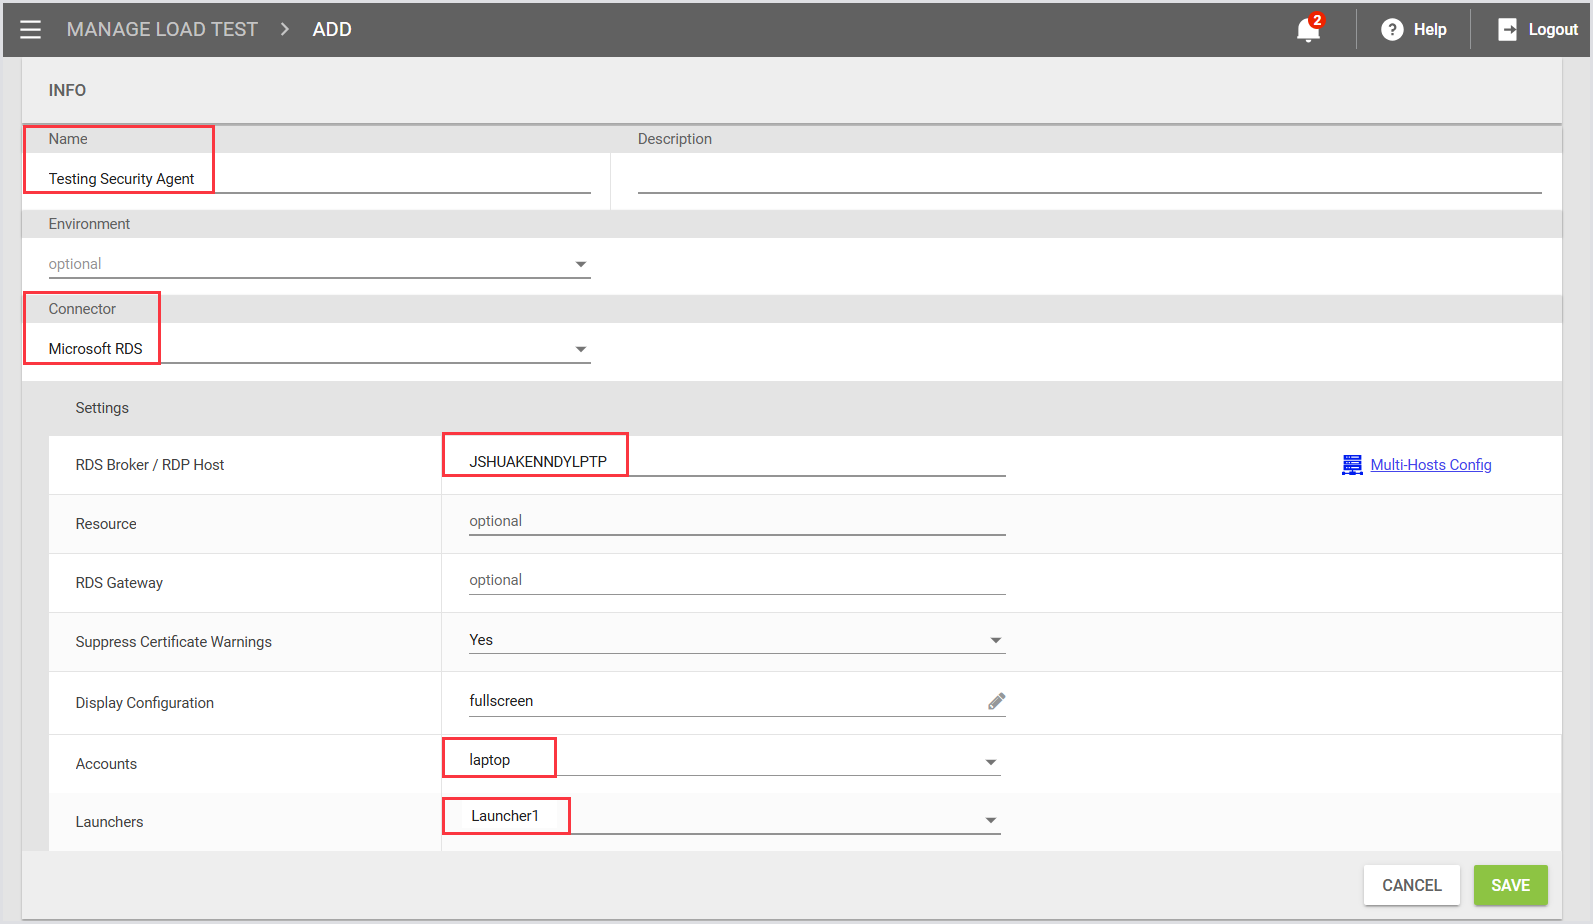Click the RDS Gateway optional field

(736, 580)
